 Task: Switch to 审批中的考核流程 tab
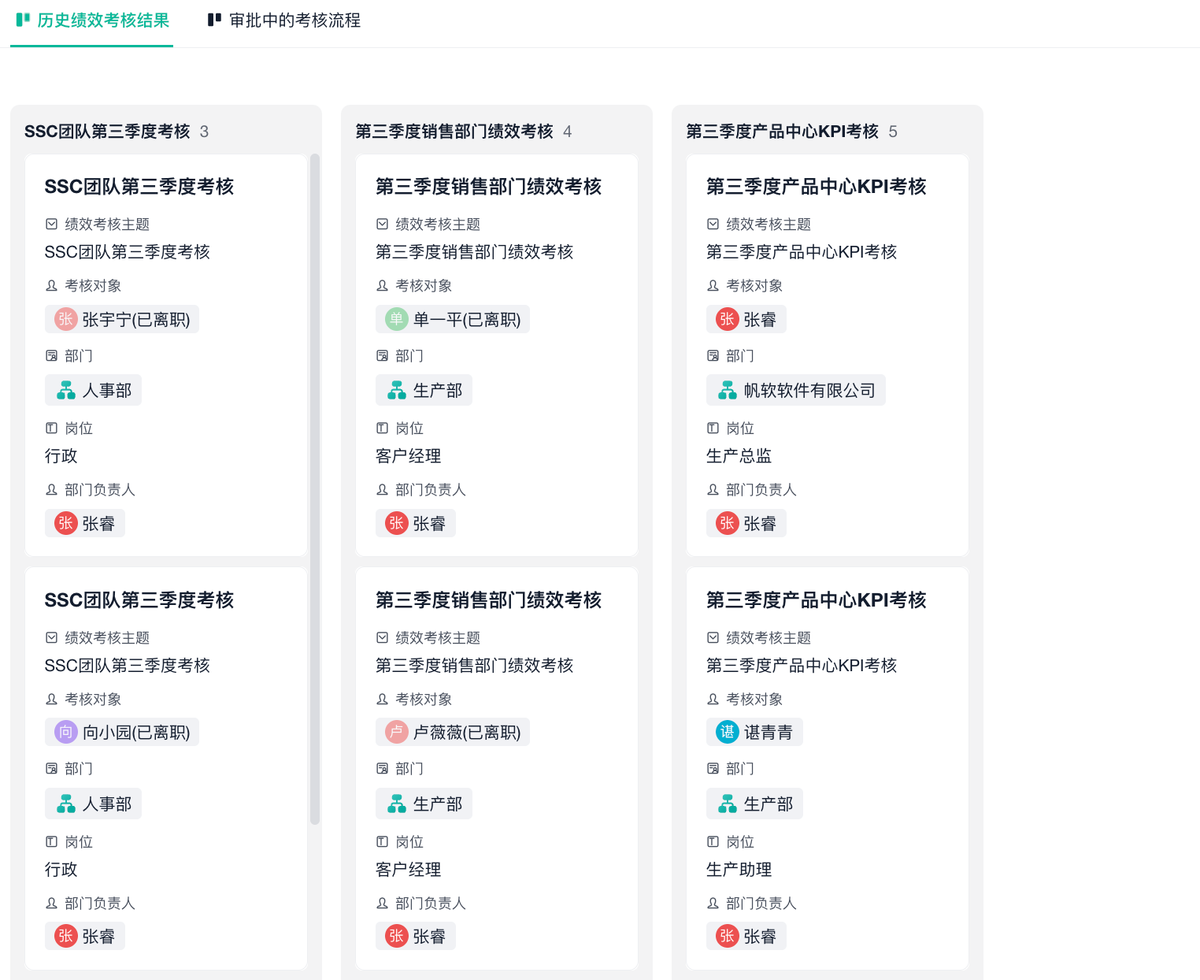pyautogui.click(x=284, y=20)
